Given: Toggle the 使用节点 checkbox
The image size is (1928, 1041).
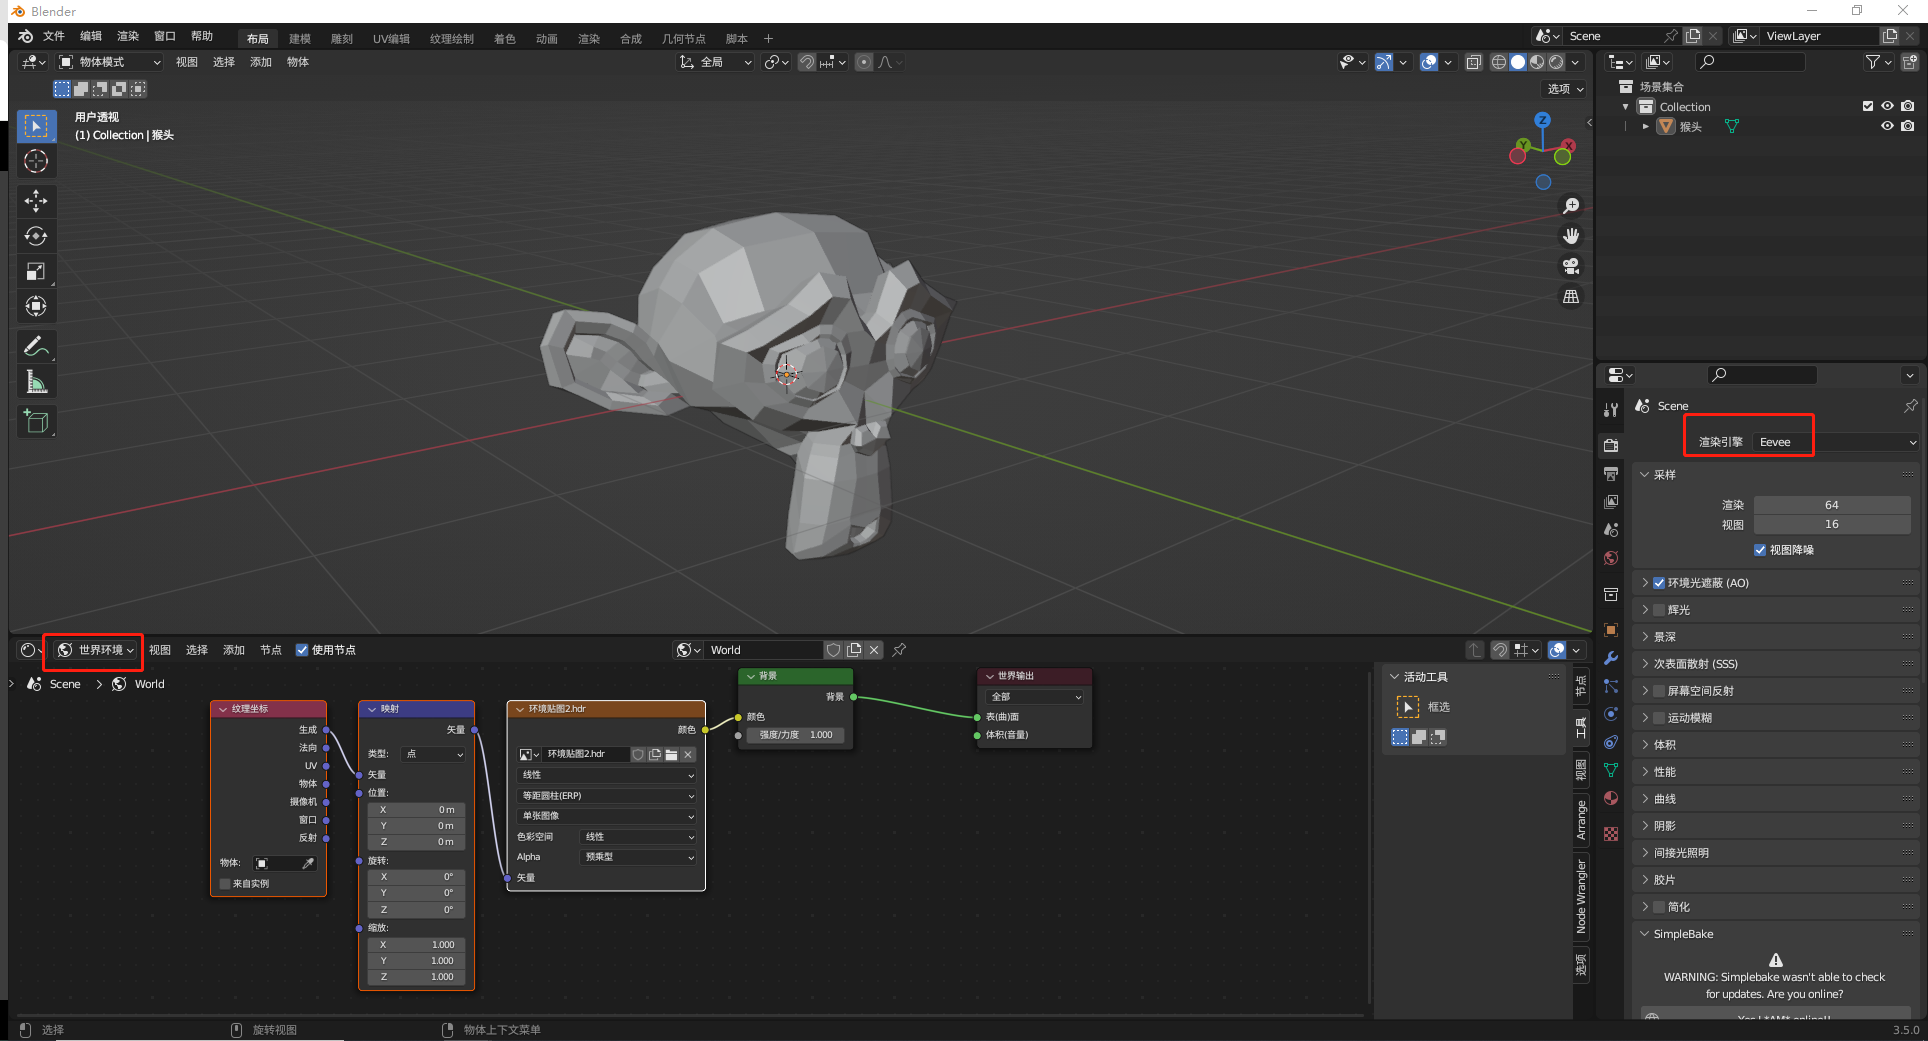Looking at the screenshot, I should [x=302, y=650].
